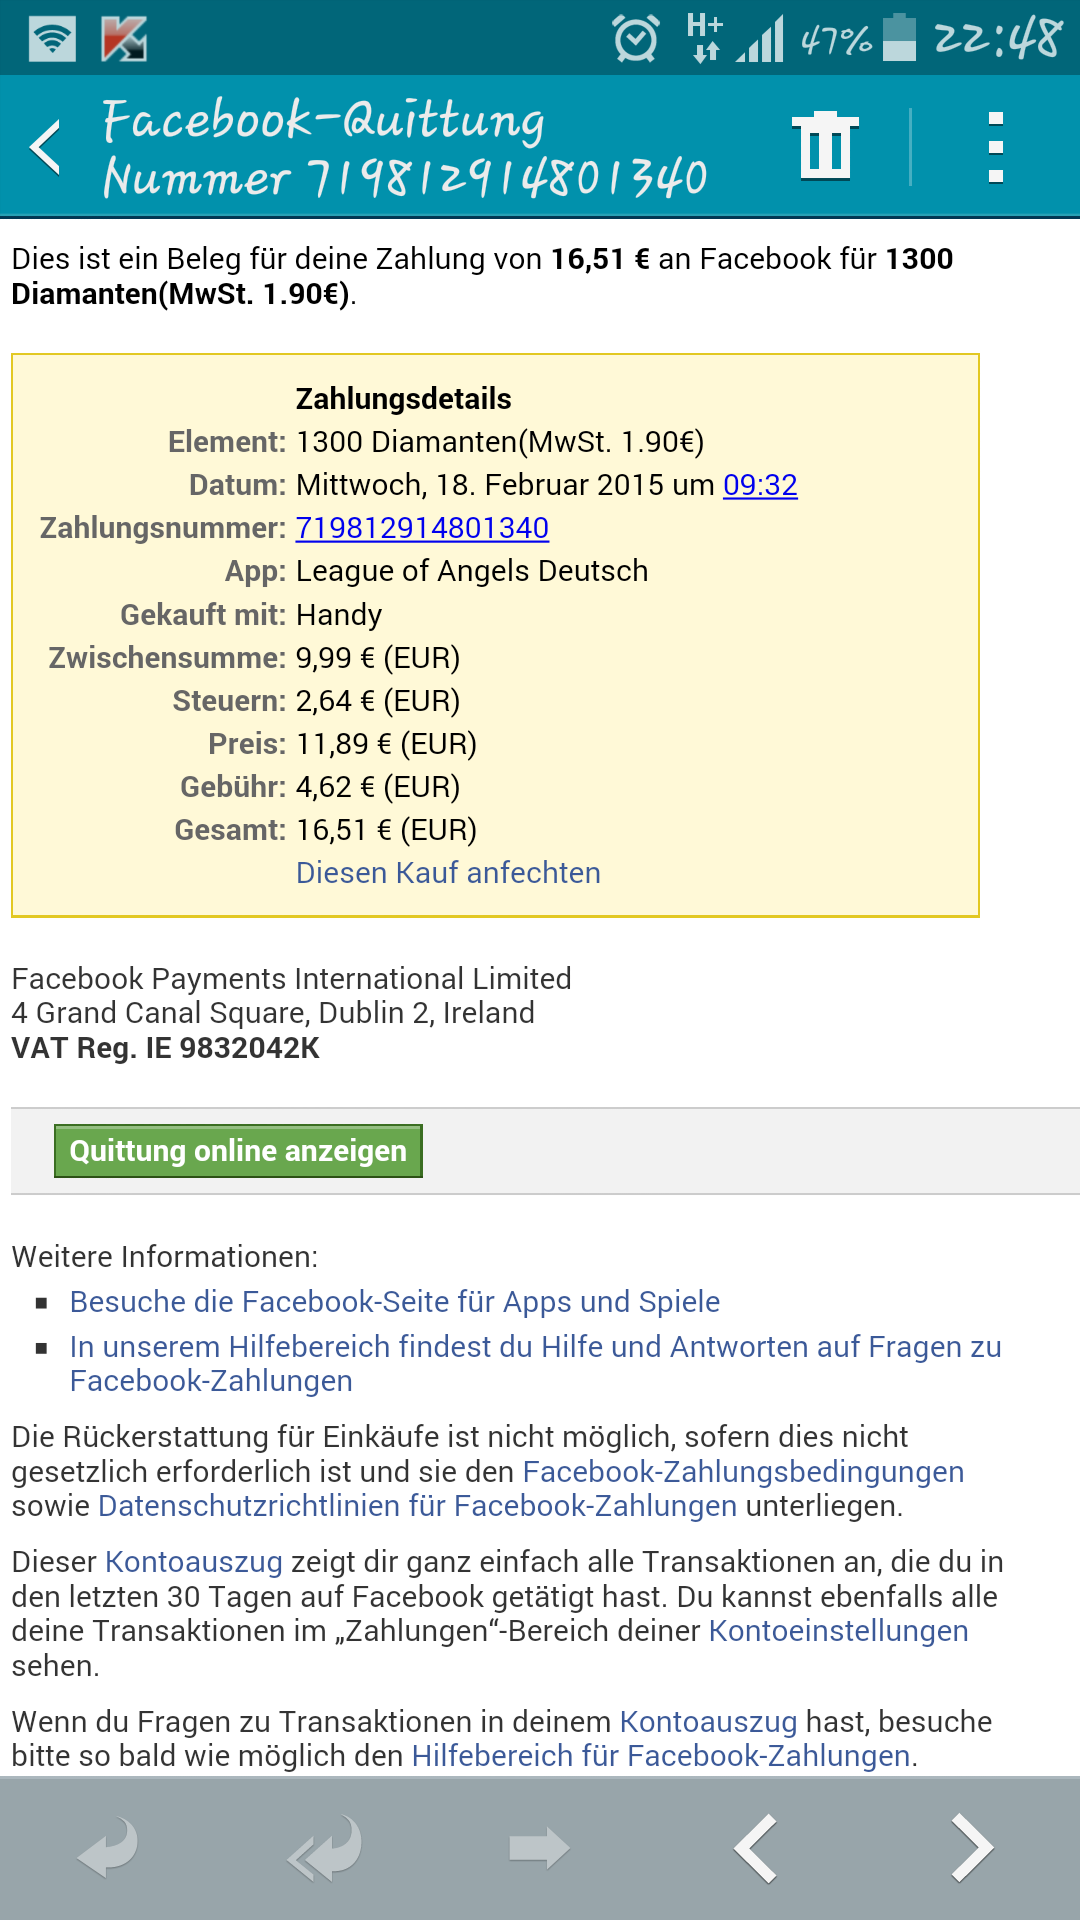Forward the email with right arrow icon

pos(539,1847)
